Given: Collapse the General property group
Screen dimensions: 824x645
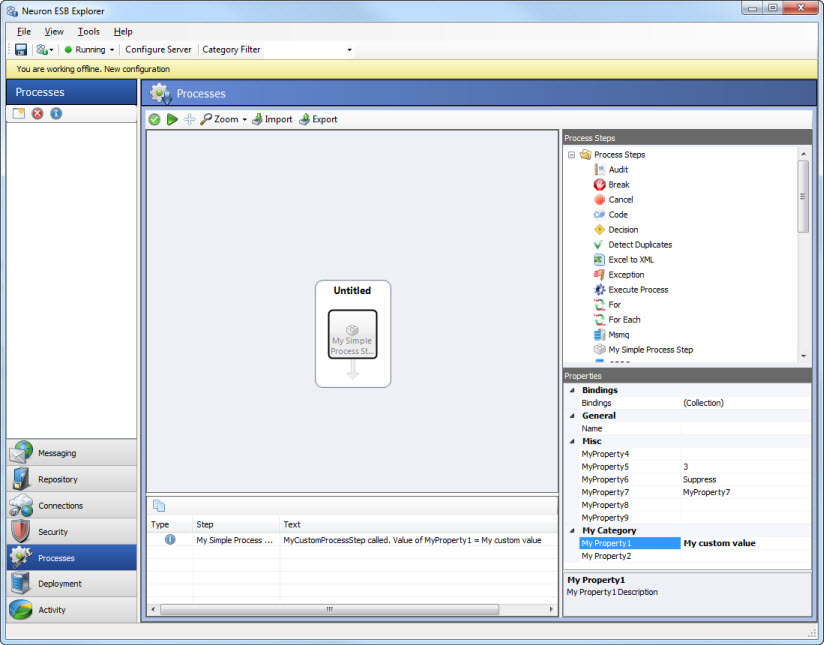Looking at the screenshot, I should 572,416.
